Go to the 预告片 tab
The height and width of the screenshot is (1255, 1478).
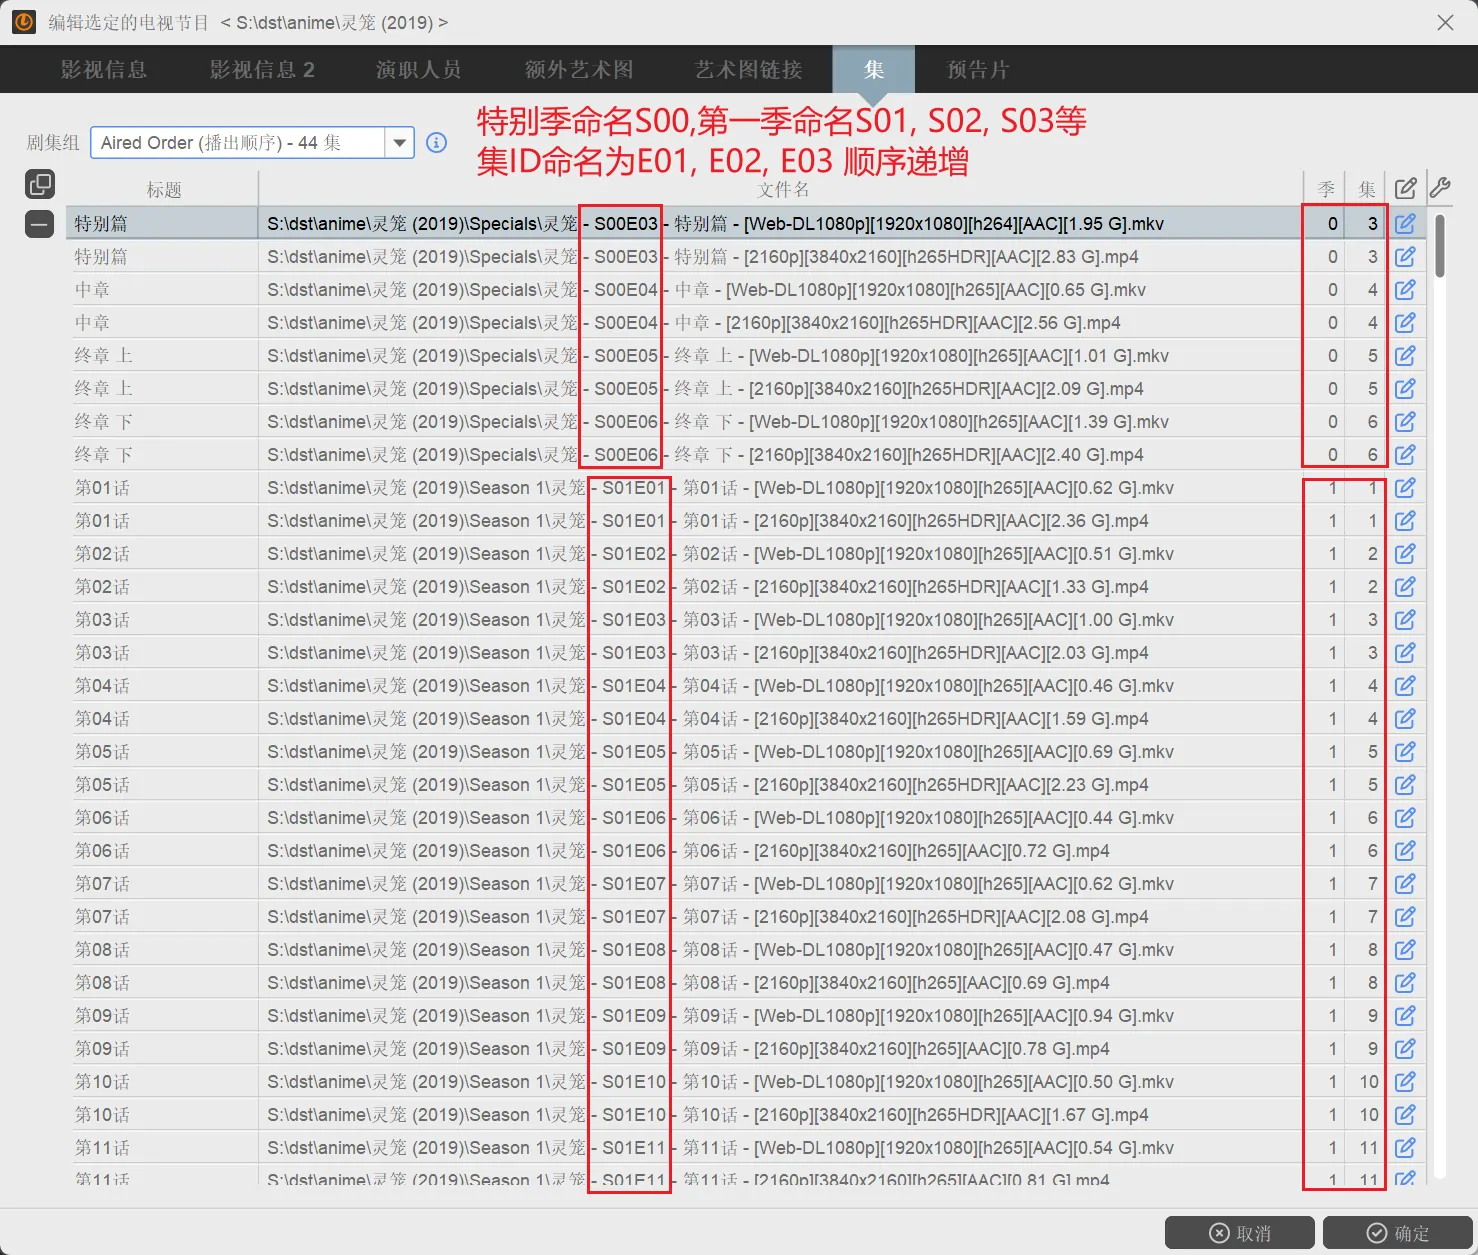(x=978, y=70)
